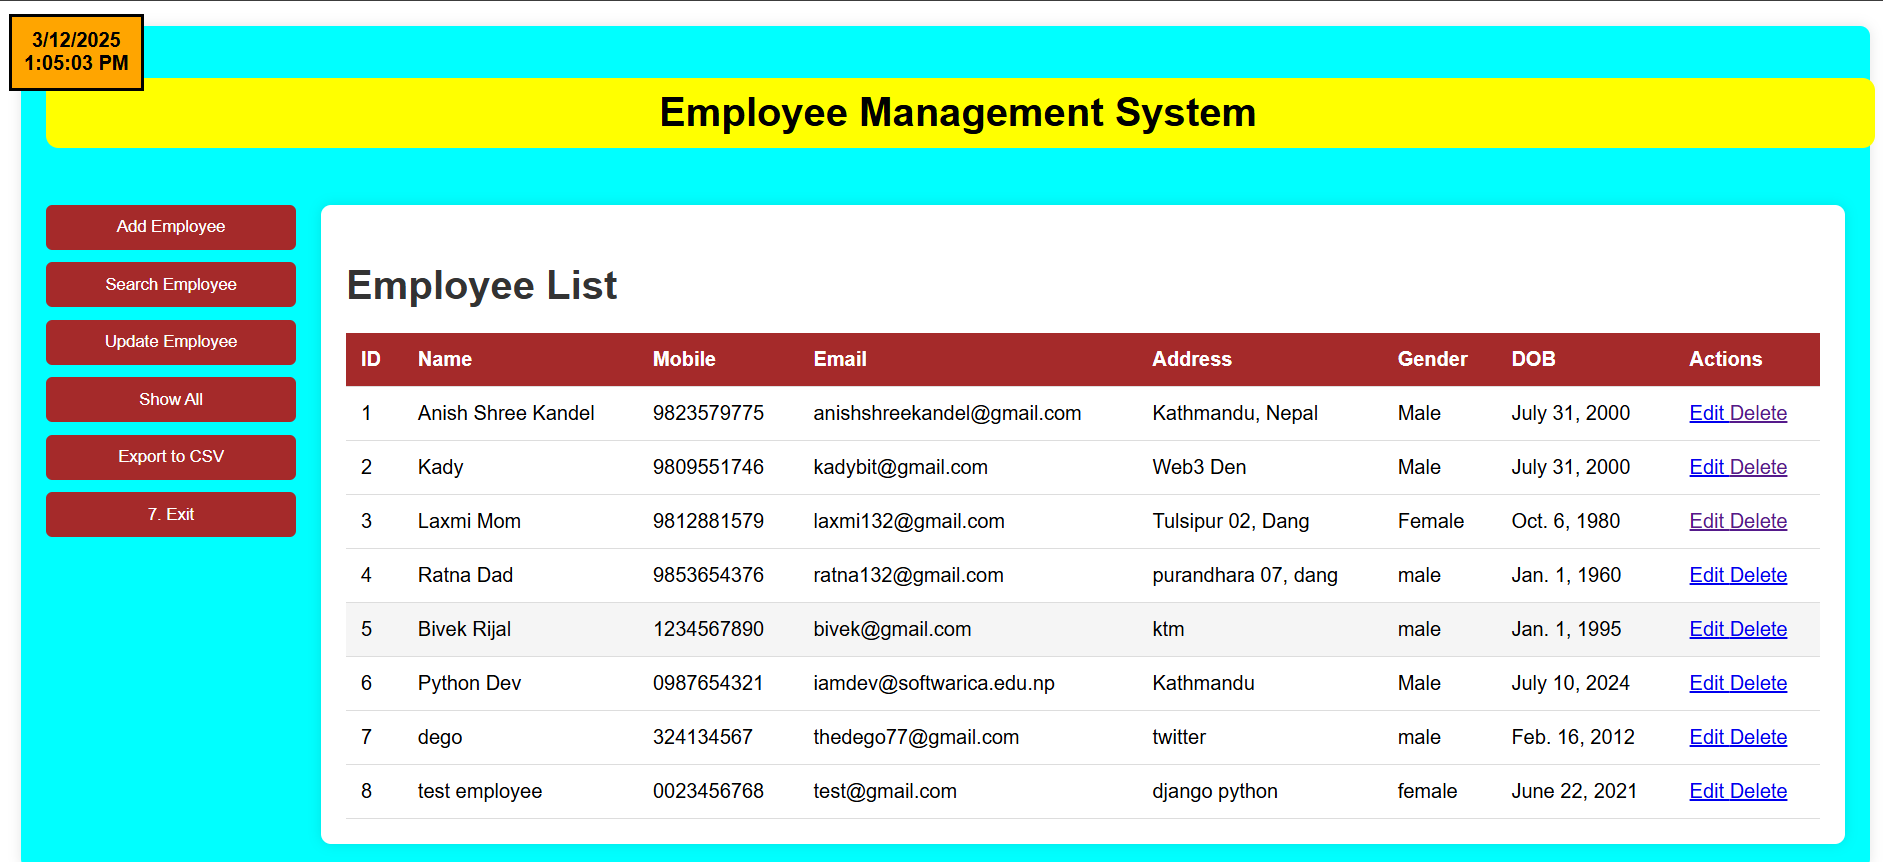Click the email bivek@gmail.com
The width and height of the screenshot is (1883, 862).
(x=892, y=629)
